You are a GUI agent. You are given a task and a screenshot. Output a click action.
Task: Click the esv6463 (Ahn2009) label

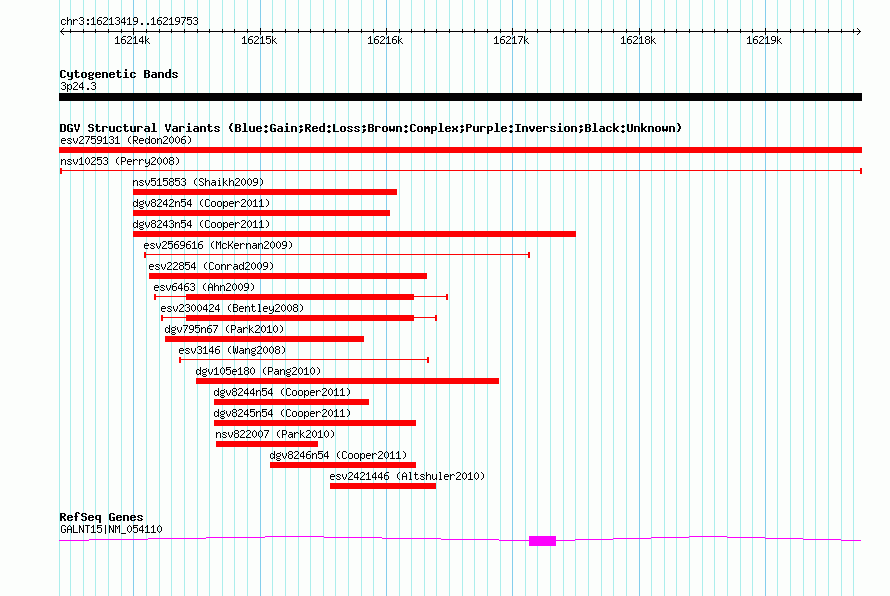204,287
